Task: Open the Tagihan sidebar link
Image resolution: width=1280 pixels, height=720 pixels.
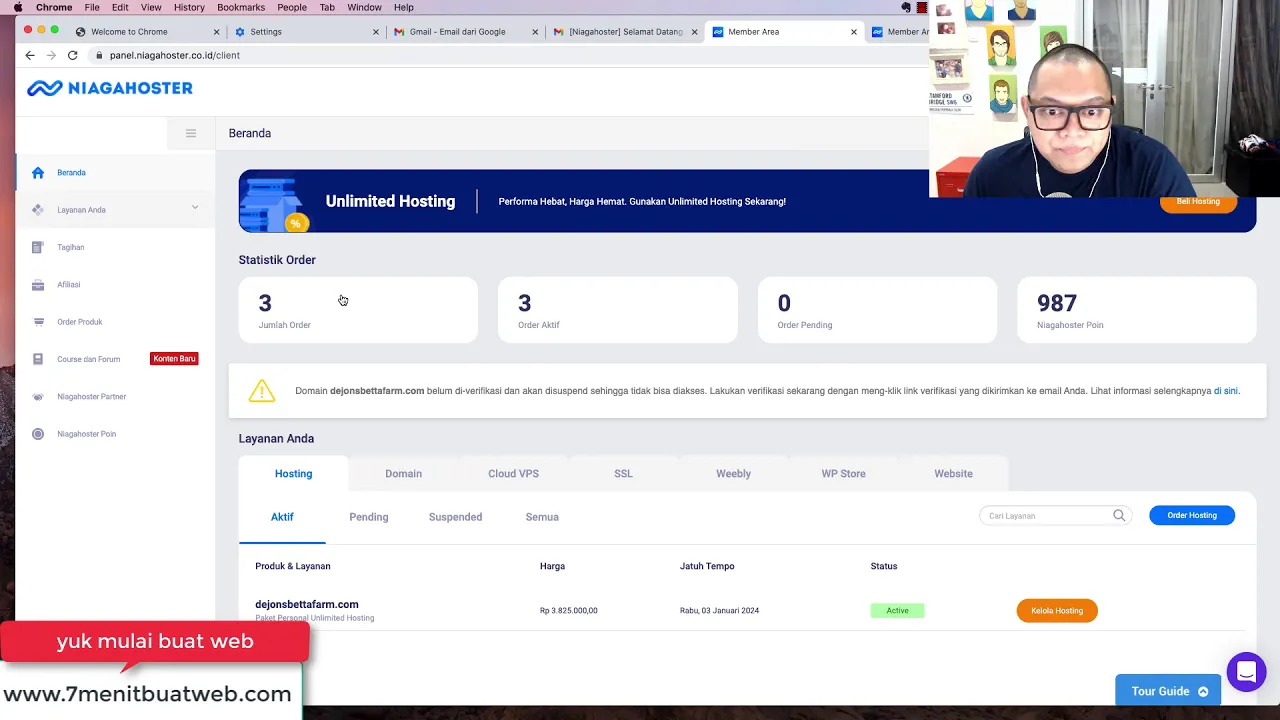Action: tap(70, 247)
